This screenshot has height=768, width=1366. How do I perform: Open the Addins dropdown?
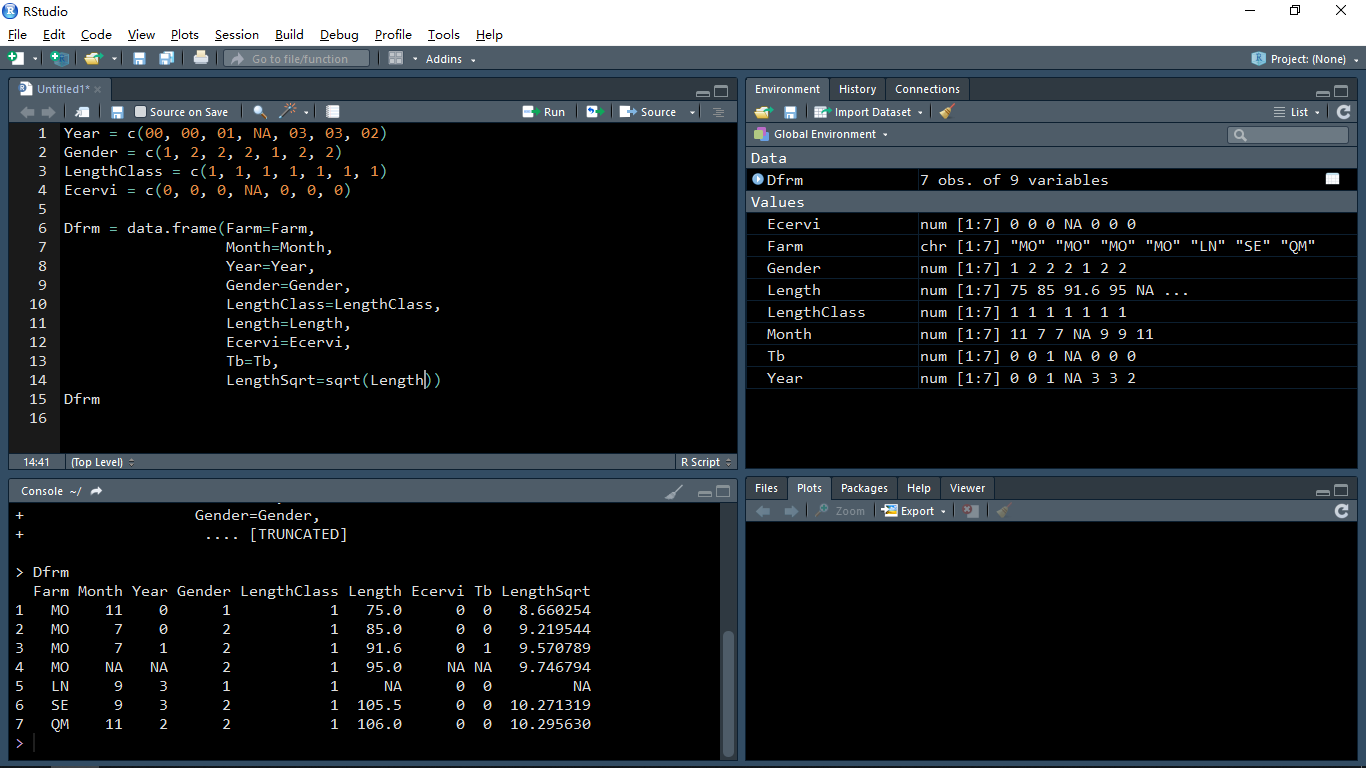pos(450,59)
